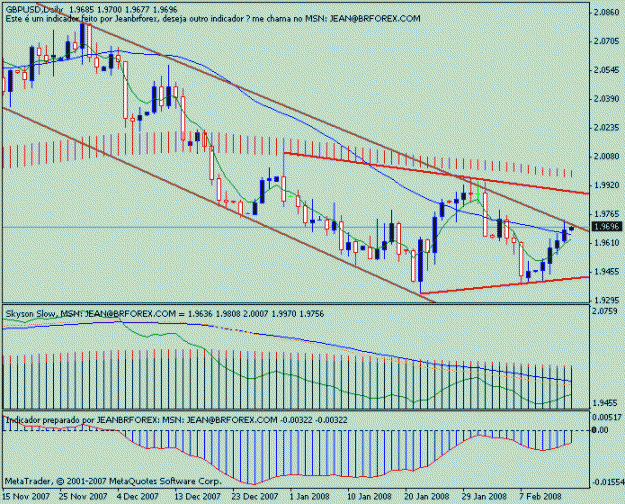Select the 7 Feb 2008 date label
Viewport: 625px width, 504px height.
pyautogui.click(x=540, y=496)
